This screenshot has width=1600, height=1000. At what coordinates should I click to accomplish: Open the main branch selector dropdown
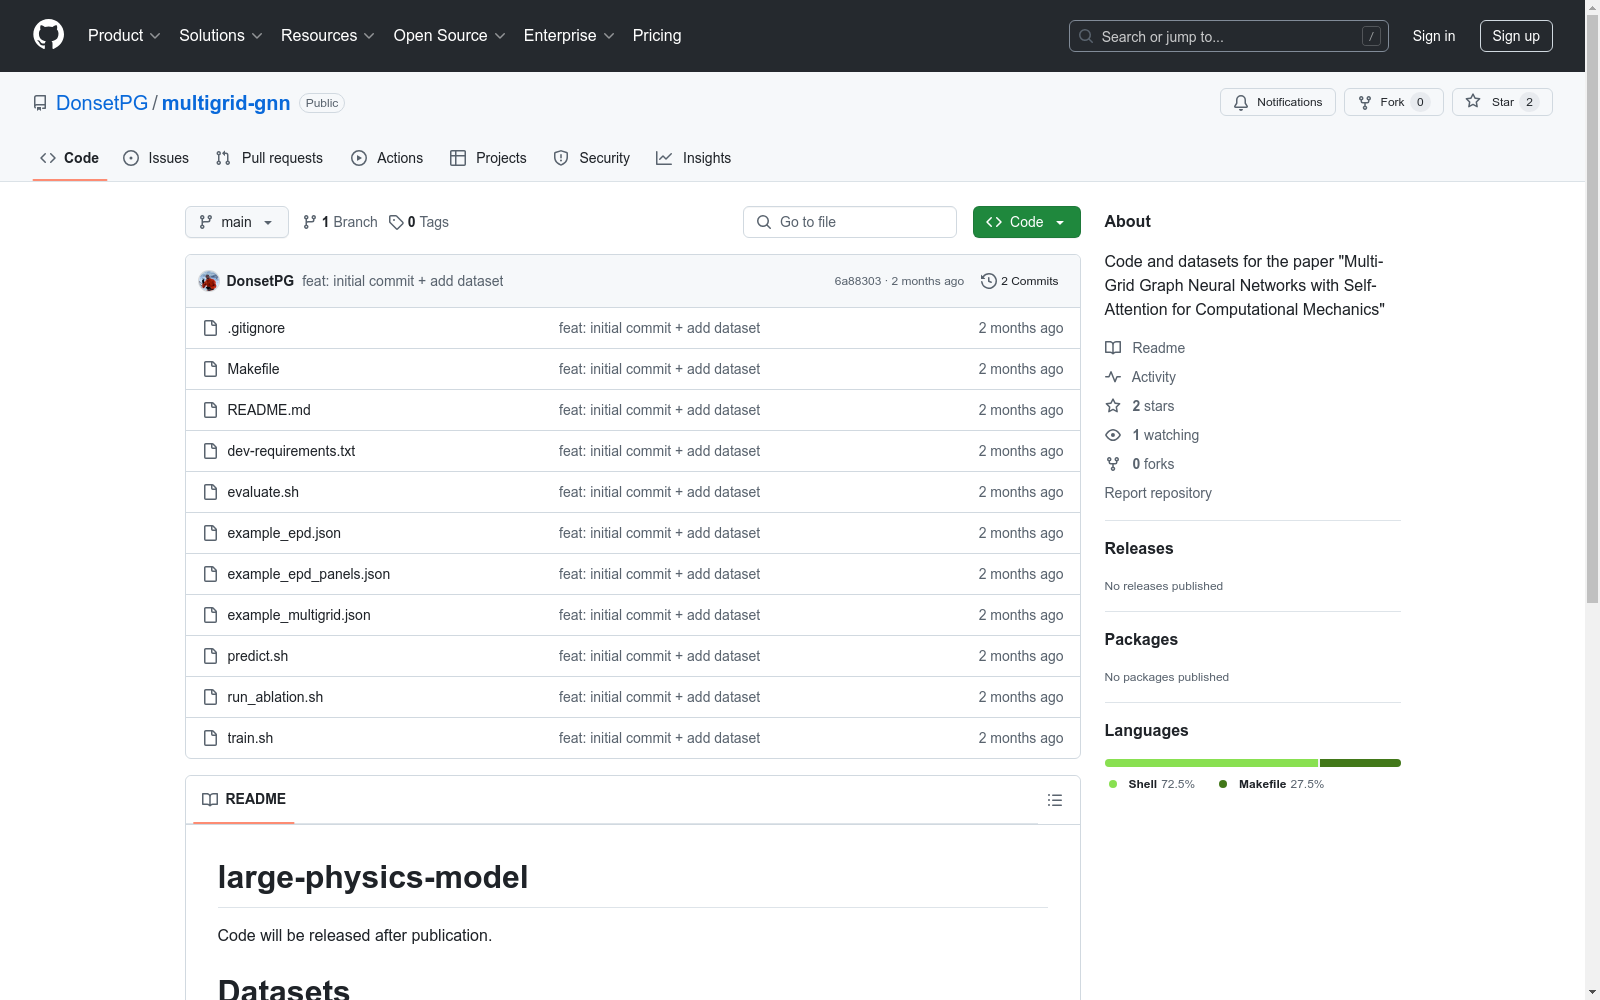point(237,222)
